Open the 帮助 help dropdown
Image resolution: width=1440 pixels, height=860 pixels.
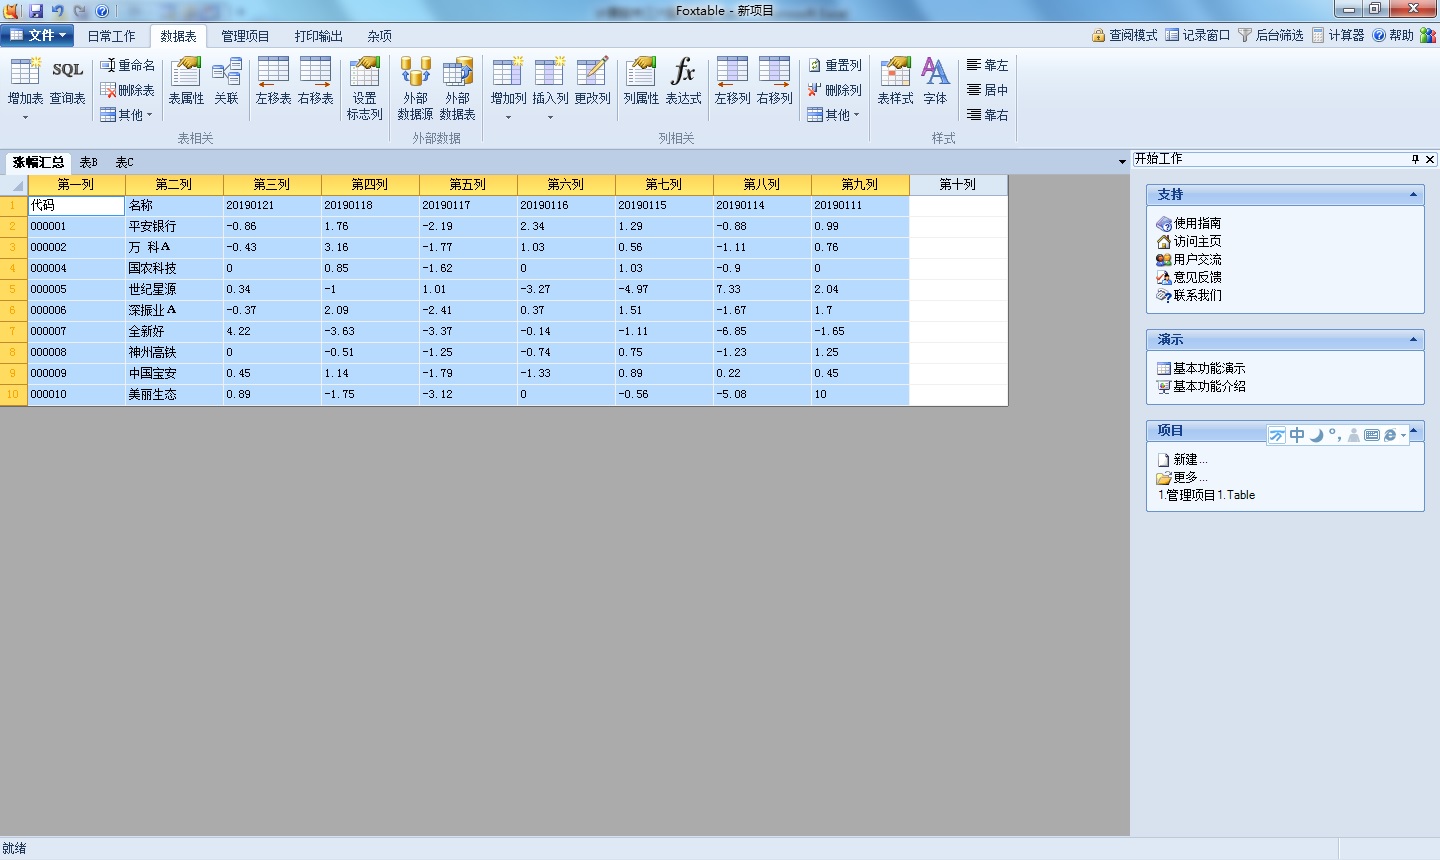1393,35
